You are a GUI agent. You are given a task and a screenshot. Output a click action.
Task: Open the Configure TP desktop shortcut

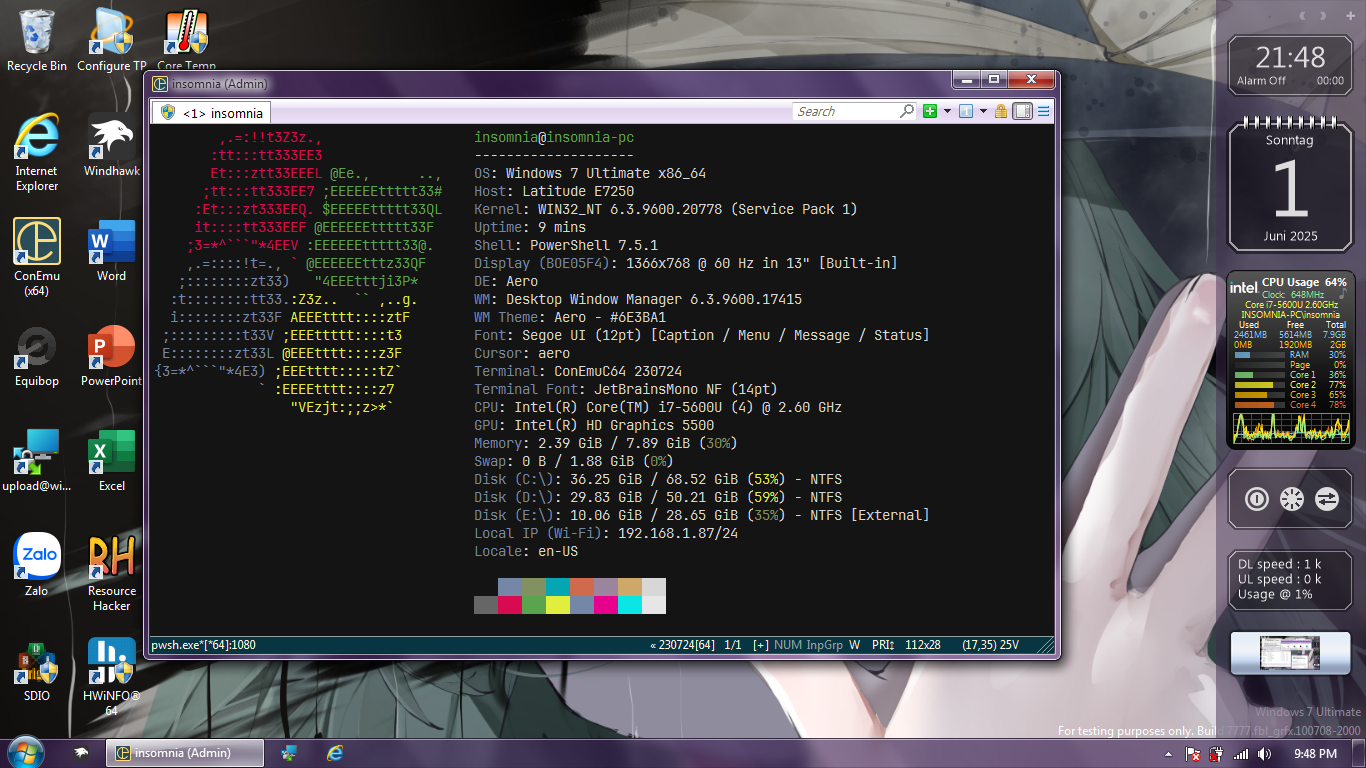click(111, 40)
